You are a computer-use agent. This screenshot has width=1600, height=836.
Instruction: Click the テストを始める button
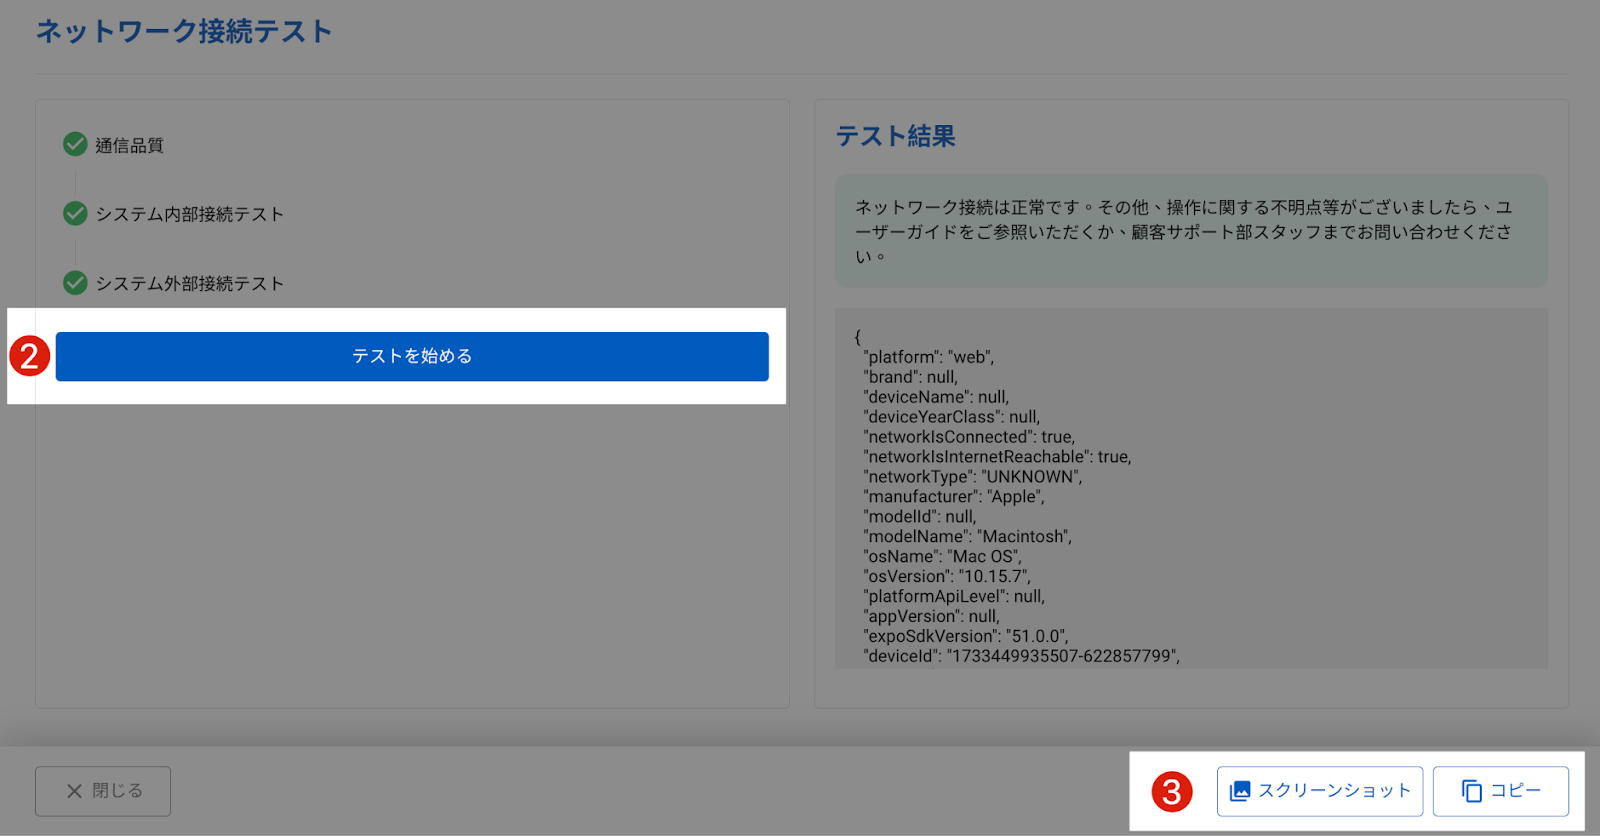point(412,356)
